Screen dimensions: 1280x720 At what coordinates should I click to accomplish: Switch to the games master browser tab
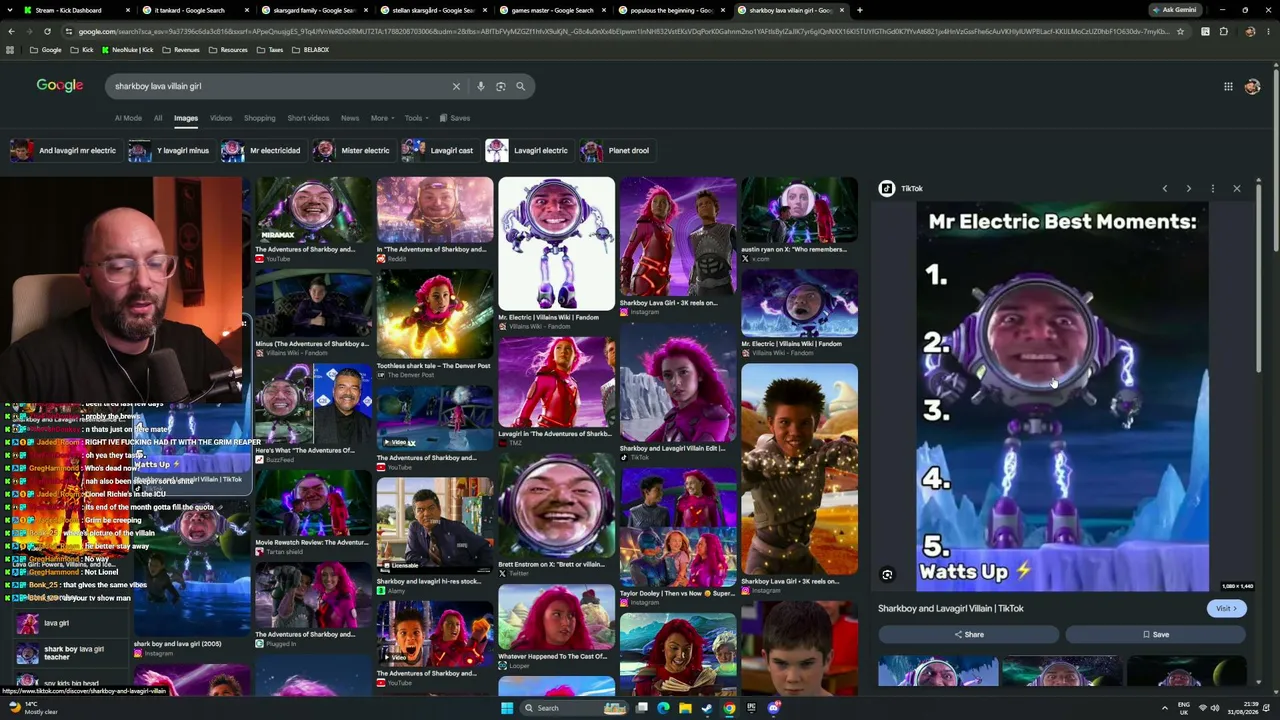pos(552,10)
